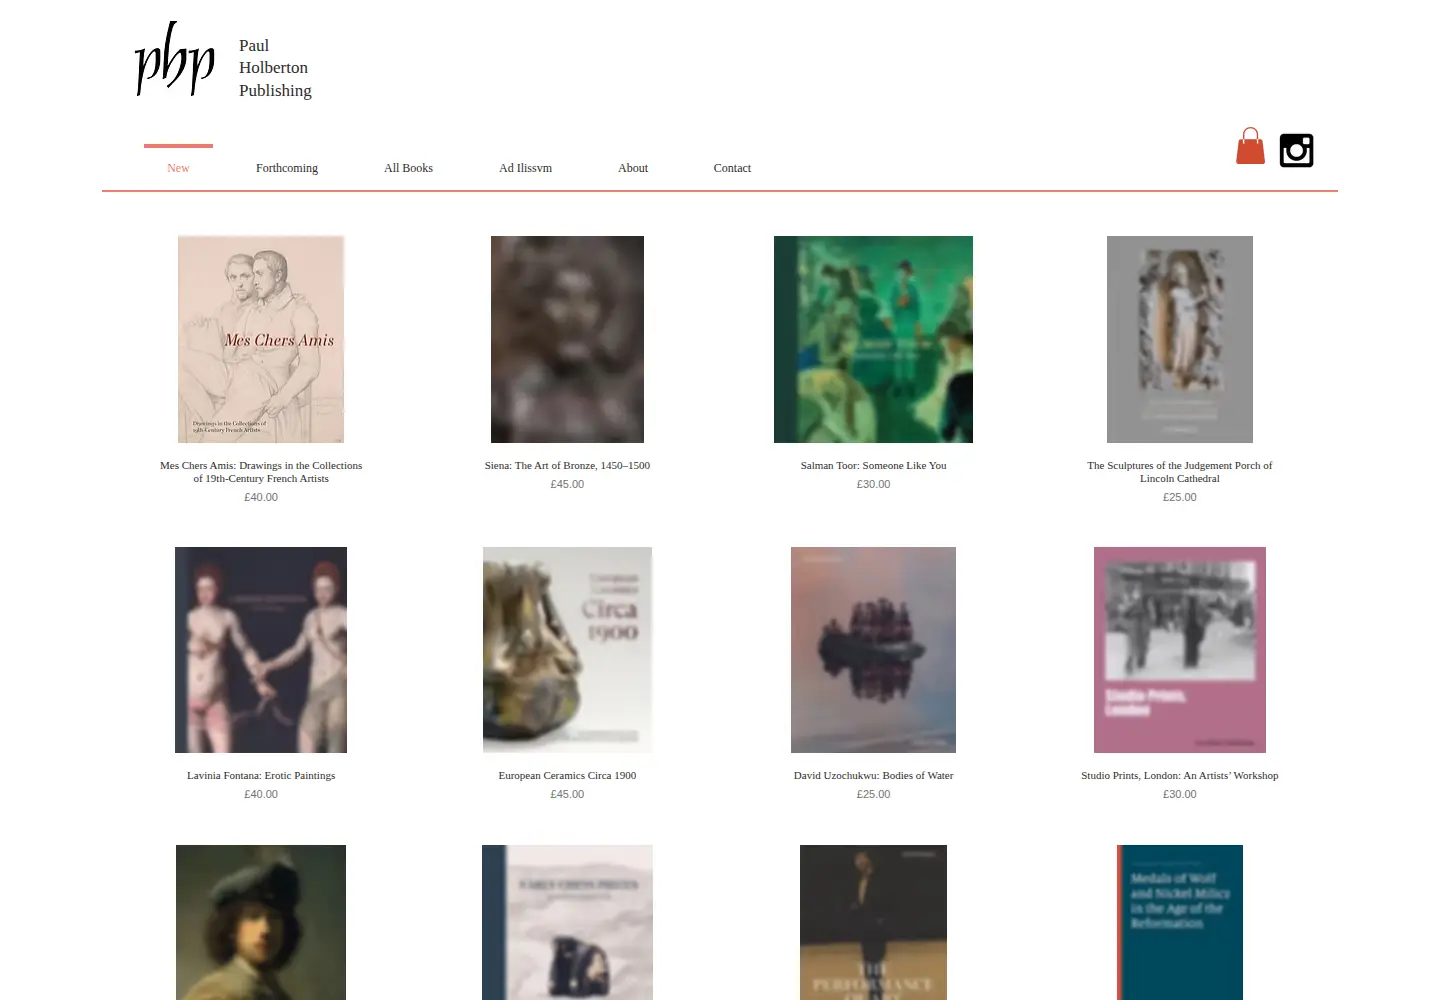1440x1000 pixels.
Task: Open the pale cover with the blue spine
Action: (567, 922)
